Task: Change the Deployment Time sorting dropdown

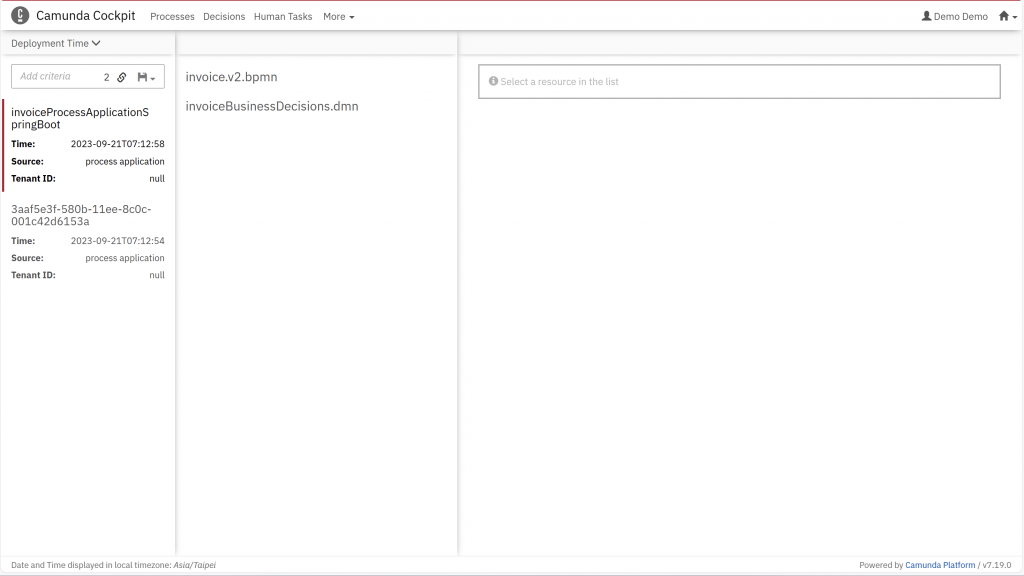Action: point(56,43)
